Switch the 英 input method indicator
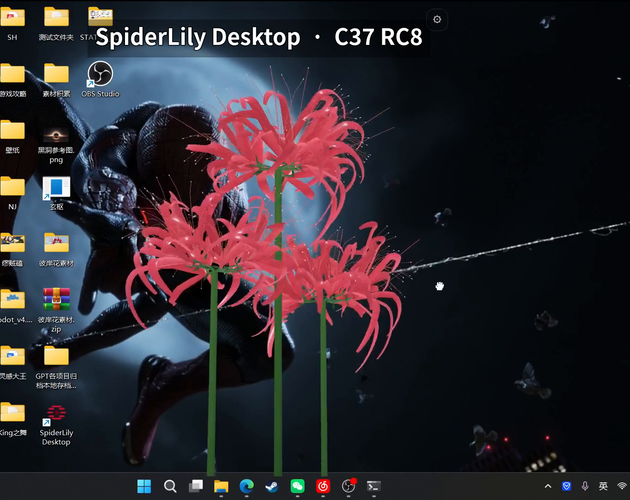 (603, 486)
